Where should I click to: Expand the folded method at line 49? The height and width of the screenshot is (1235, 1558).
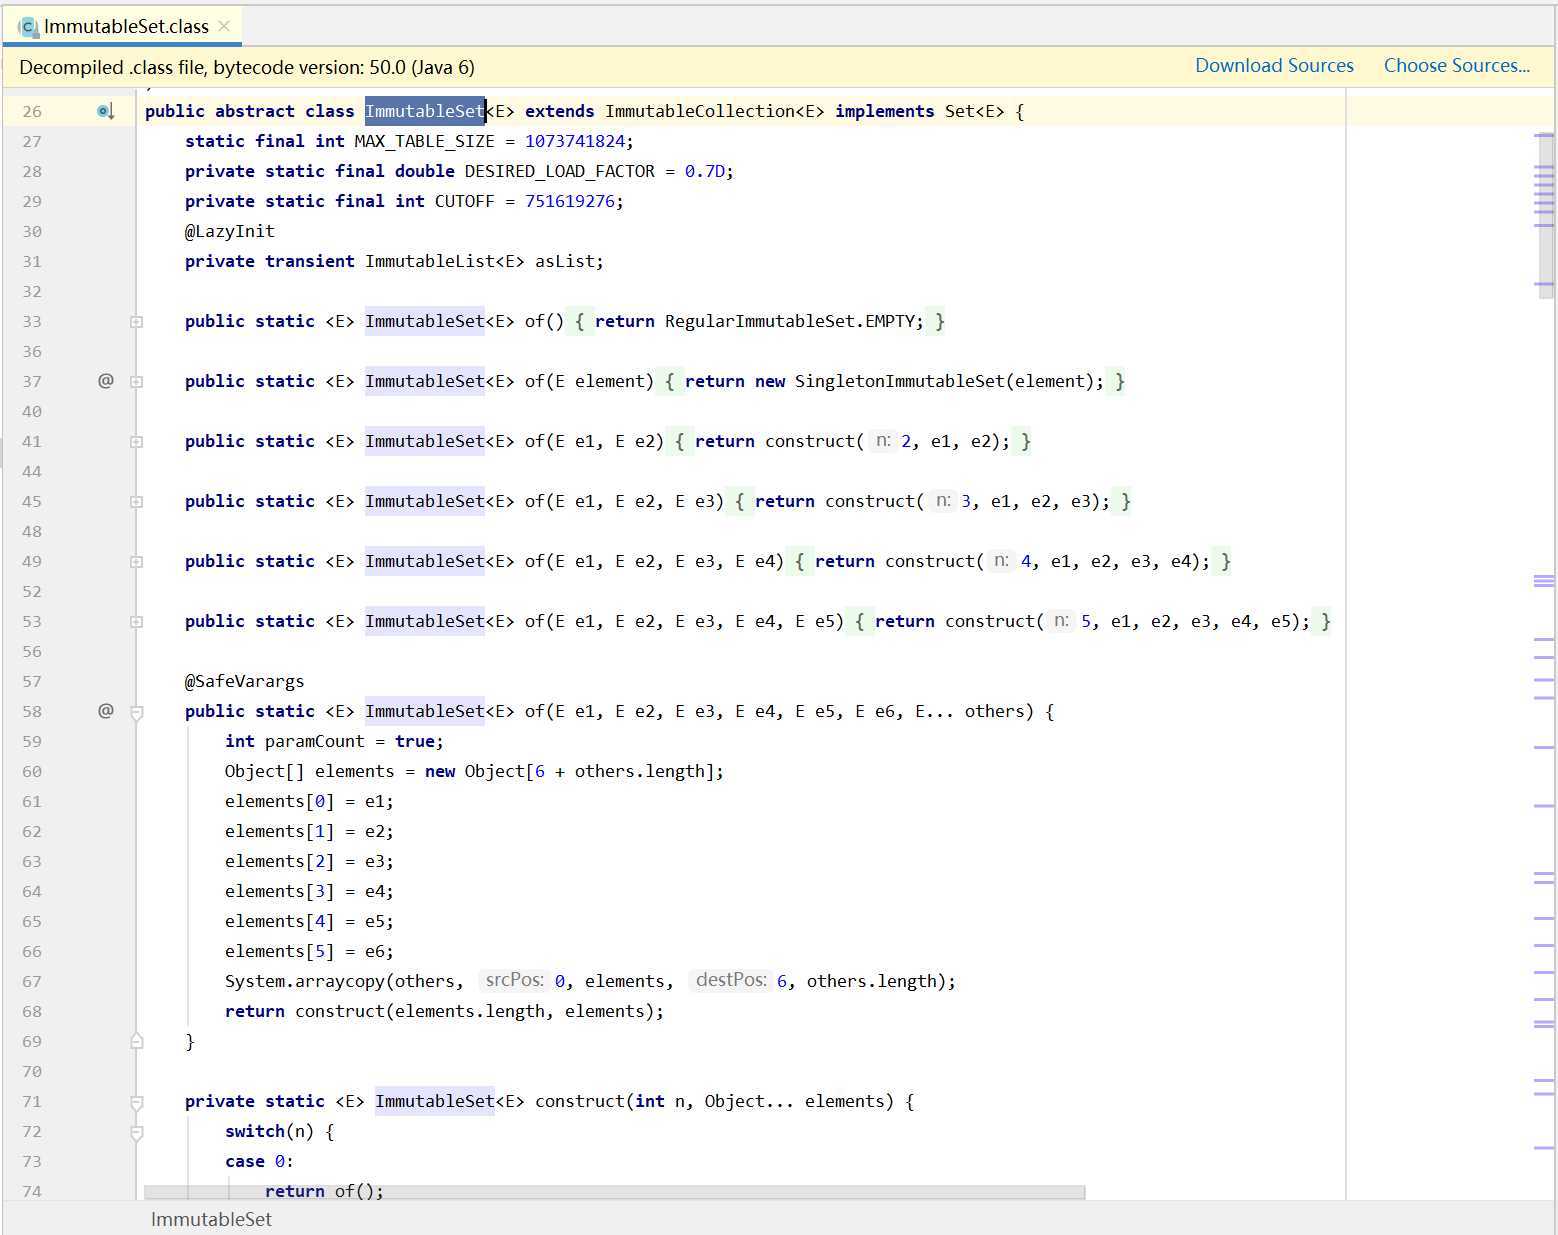[136, 562]
